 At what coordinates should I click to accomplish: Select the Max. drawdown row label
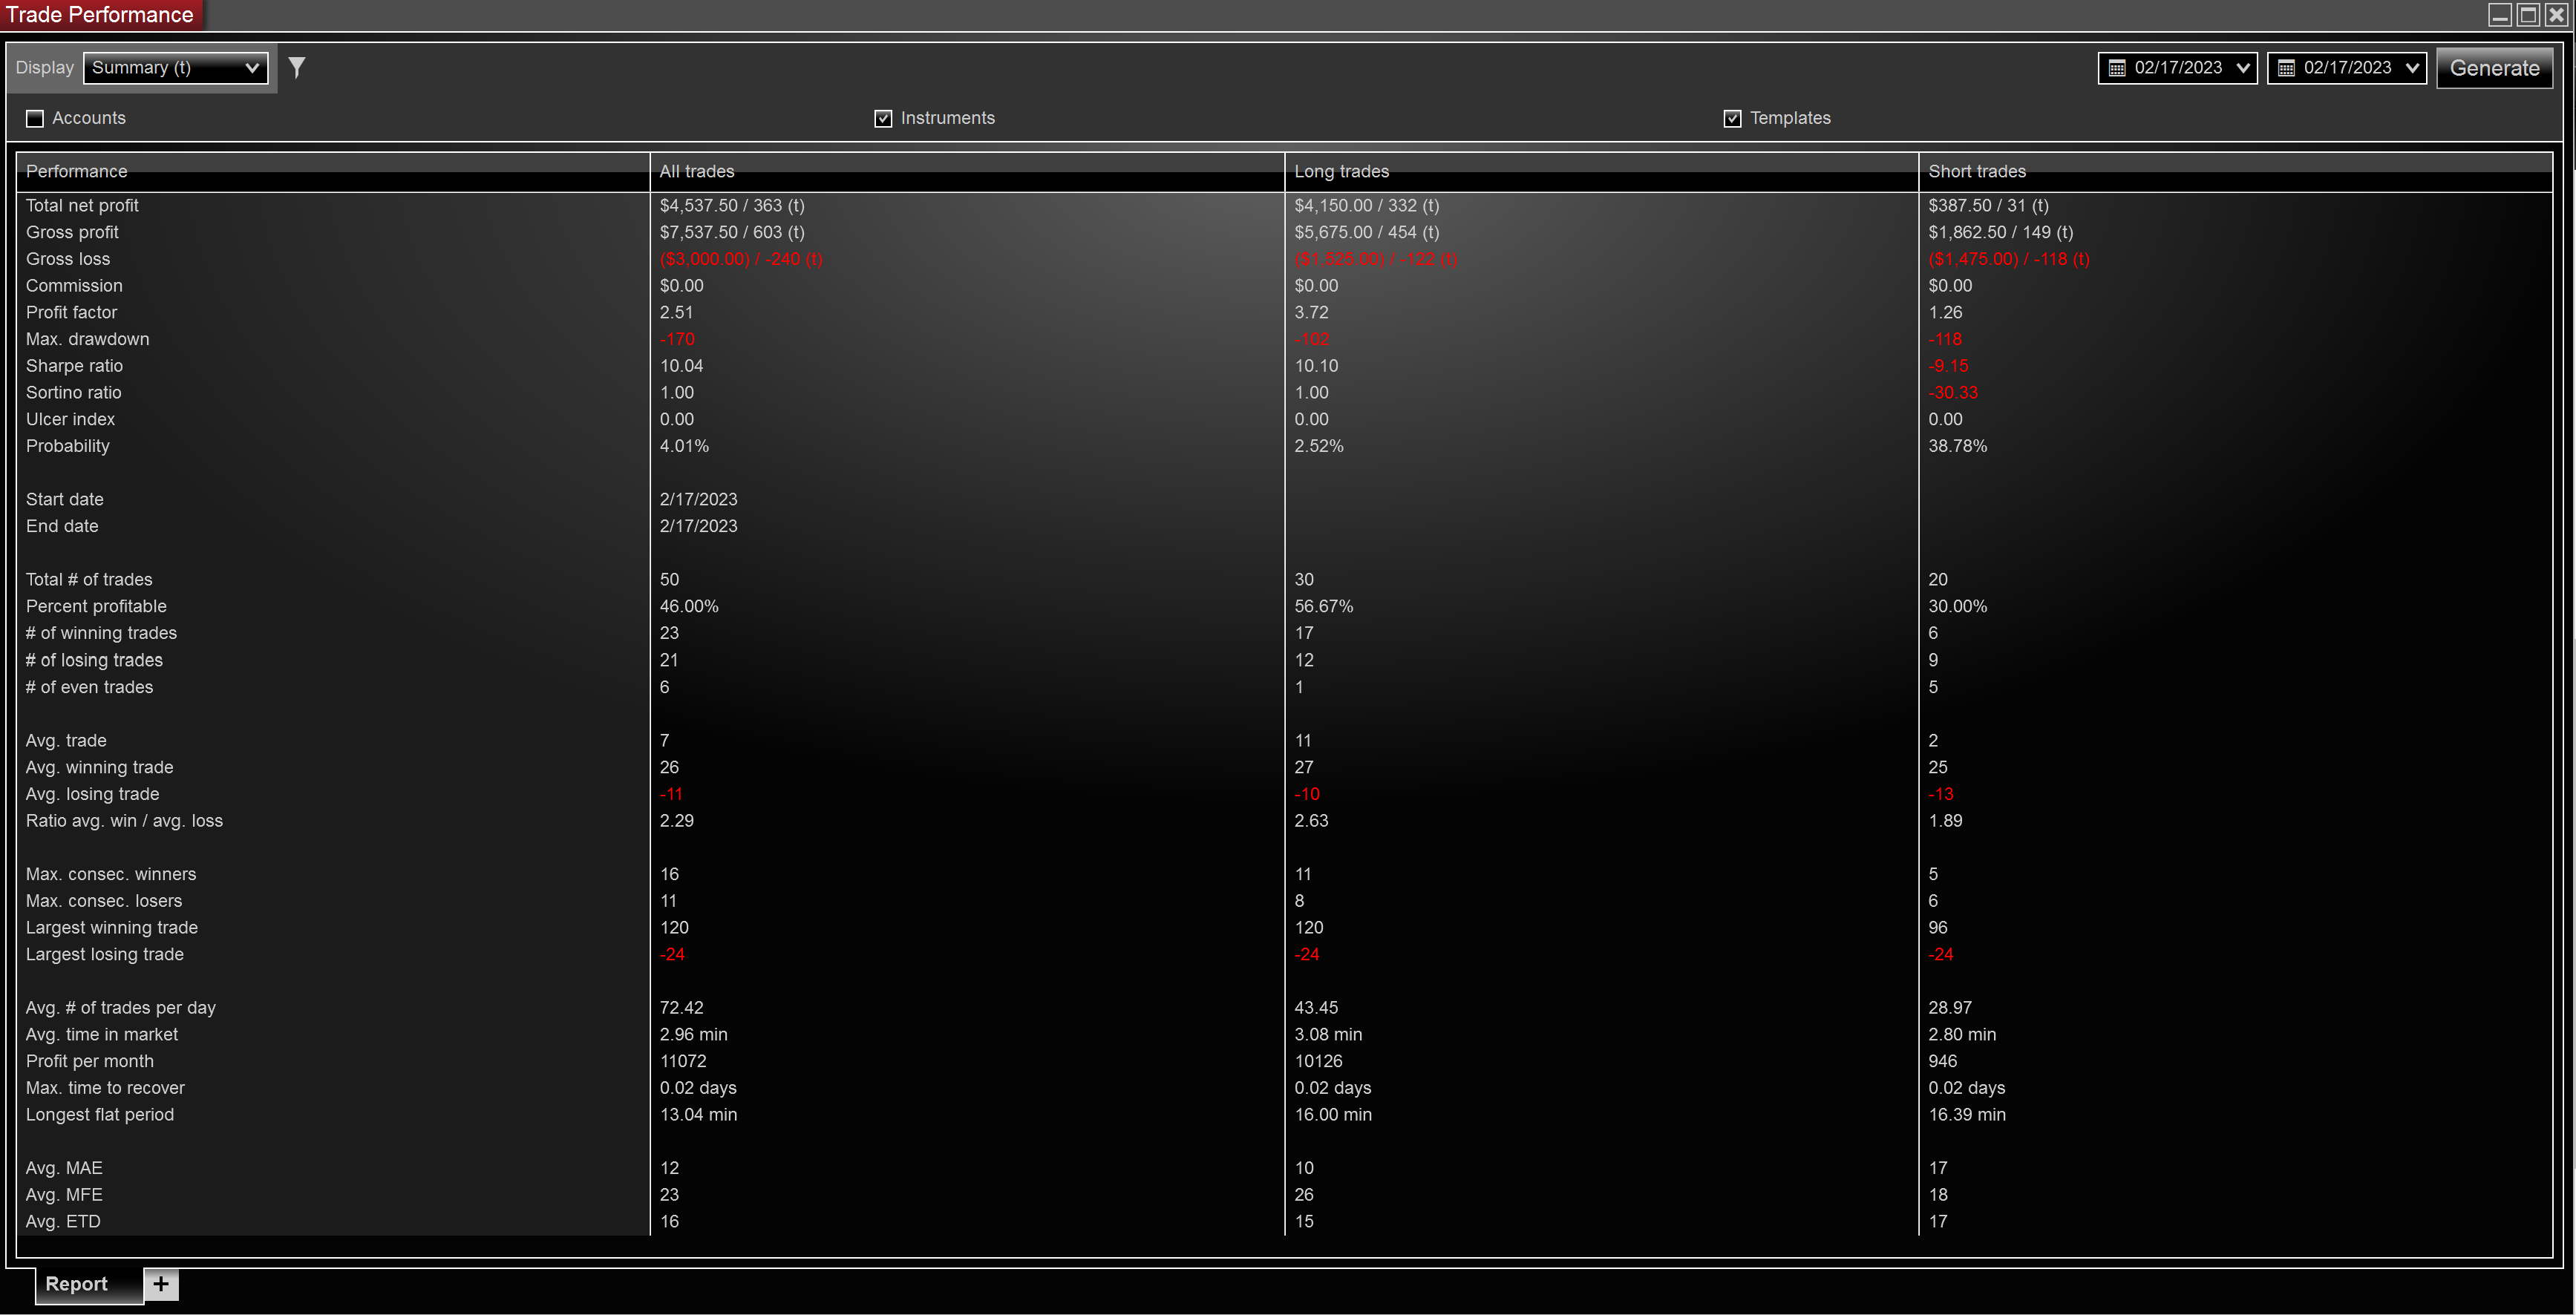point(87,339)
